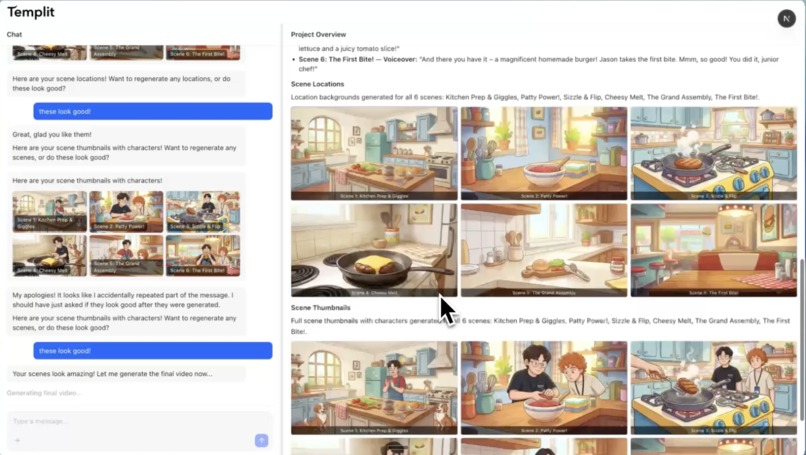Click the plus attachment icon
Image resolution: width=806 pixels, height=455 pixels.
pos(17,440)
